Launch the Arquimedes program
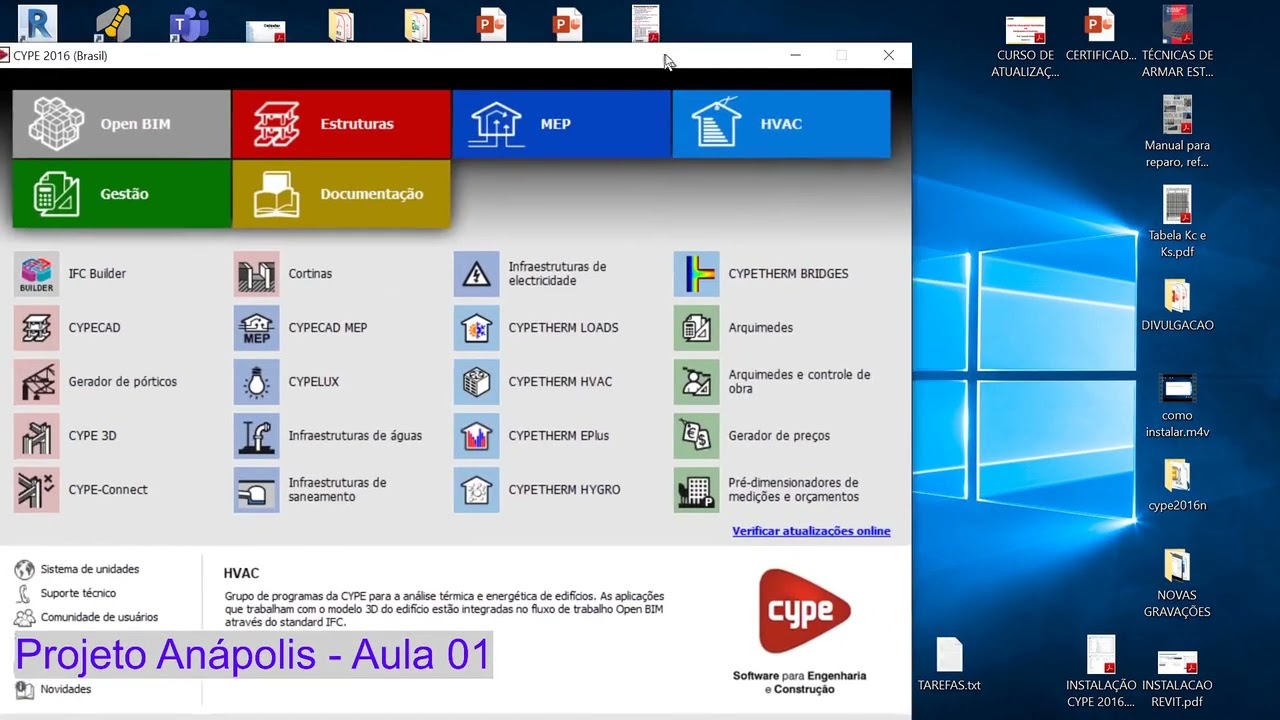The image size is (1280, 720). (696, 328)
